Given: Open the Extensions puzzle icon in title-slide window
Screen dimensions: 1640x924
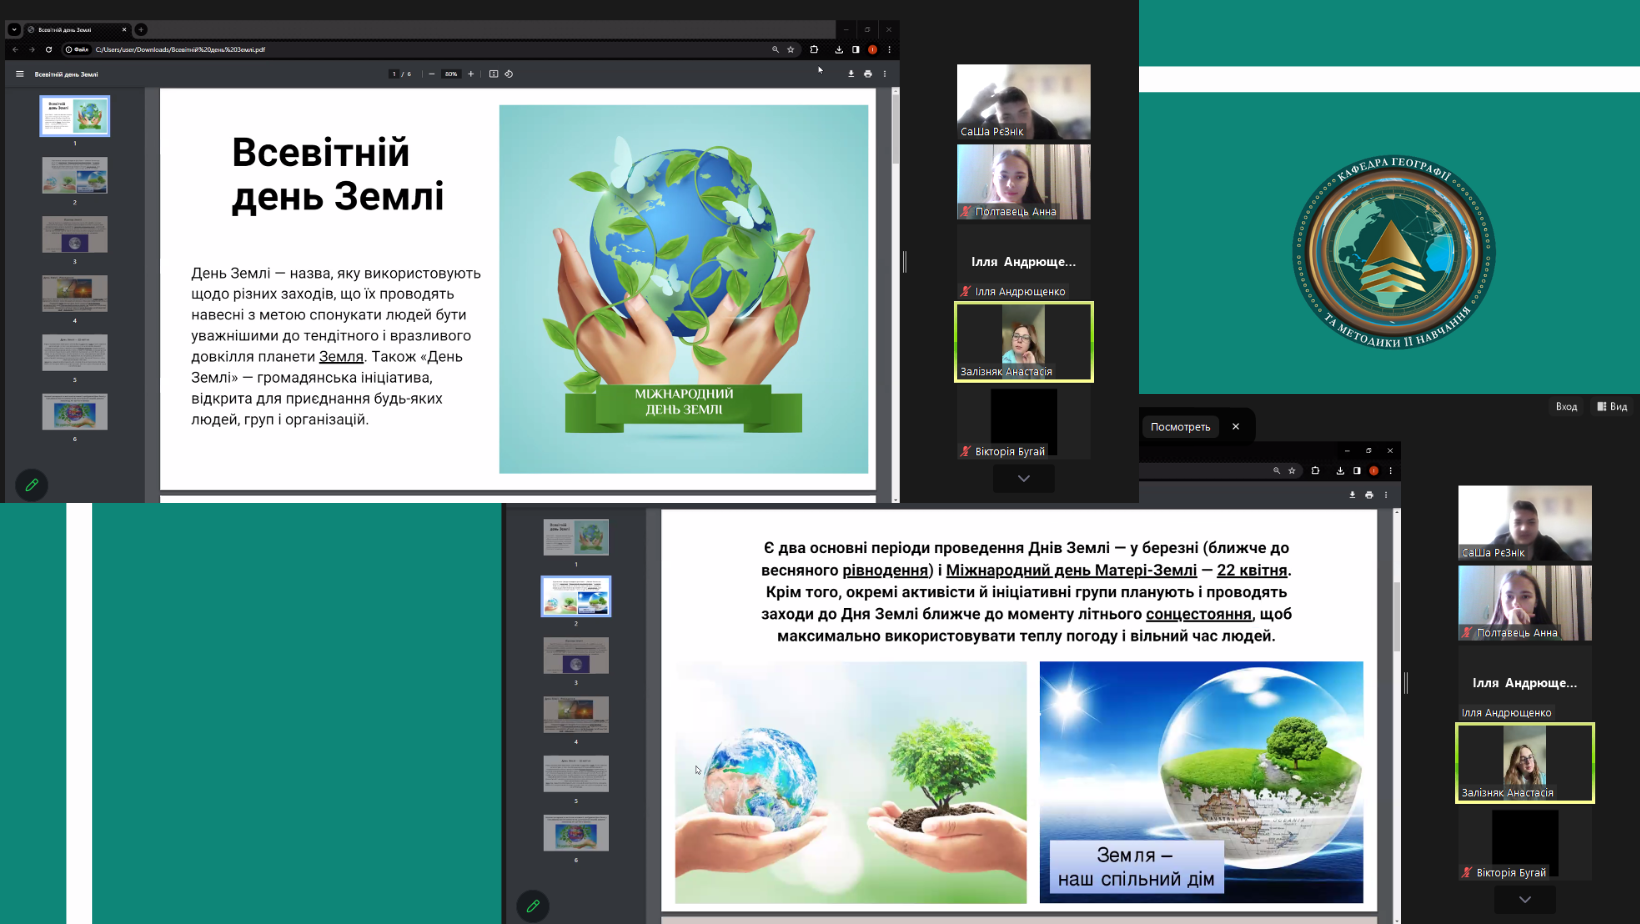Looking at the screenshot, I should pos(814,49).
